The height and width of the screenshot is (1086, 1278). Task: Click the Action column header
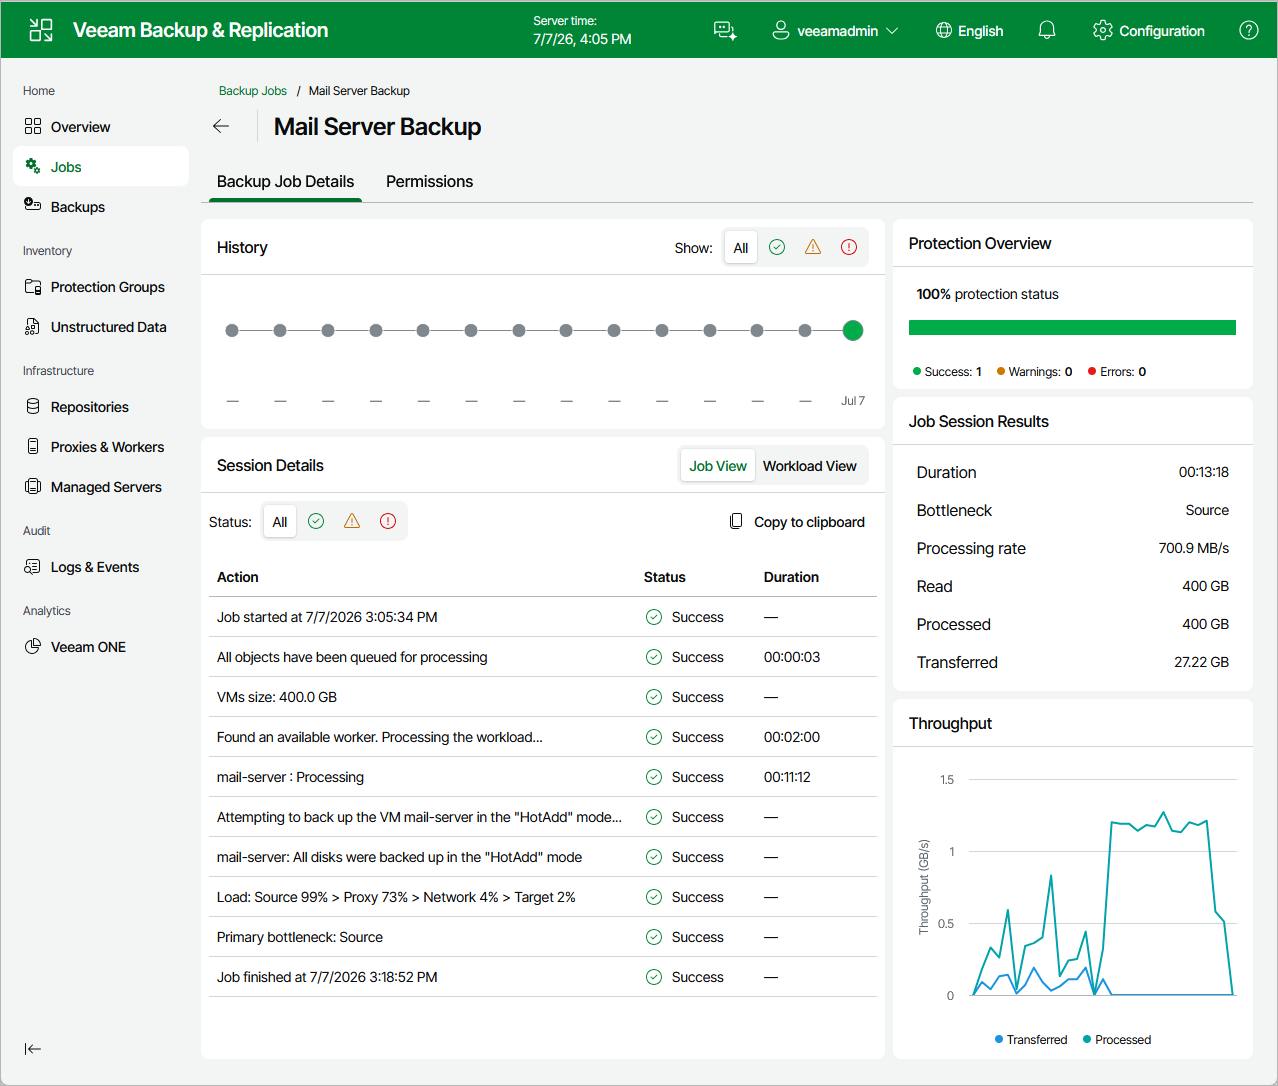pos(238,577)
